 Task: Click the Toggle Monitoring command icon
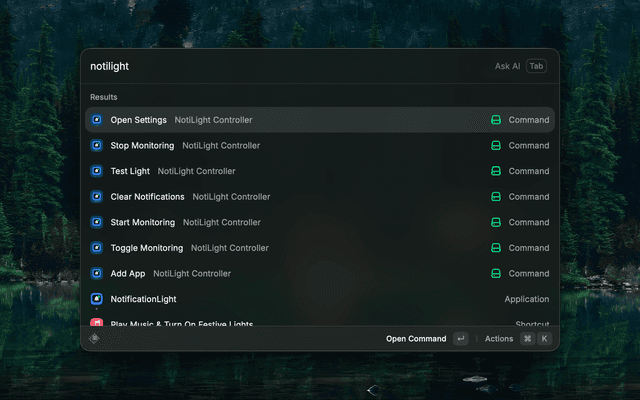tap(97, 248)
